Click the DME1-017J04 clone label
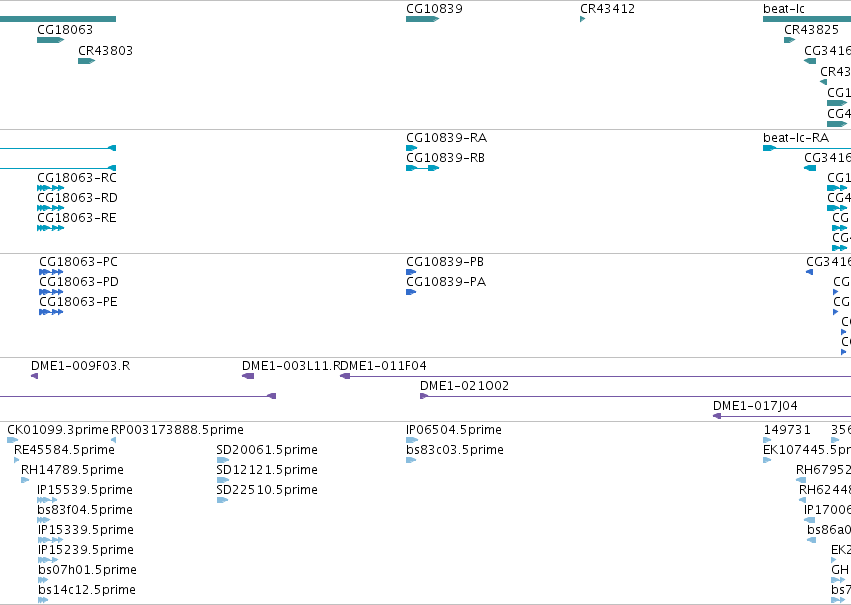 coord(755,406)
